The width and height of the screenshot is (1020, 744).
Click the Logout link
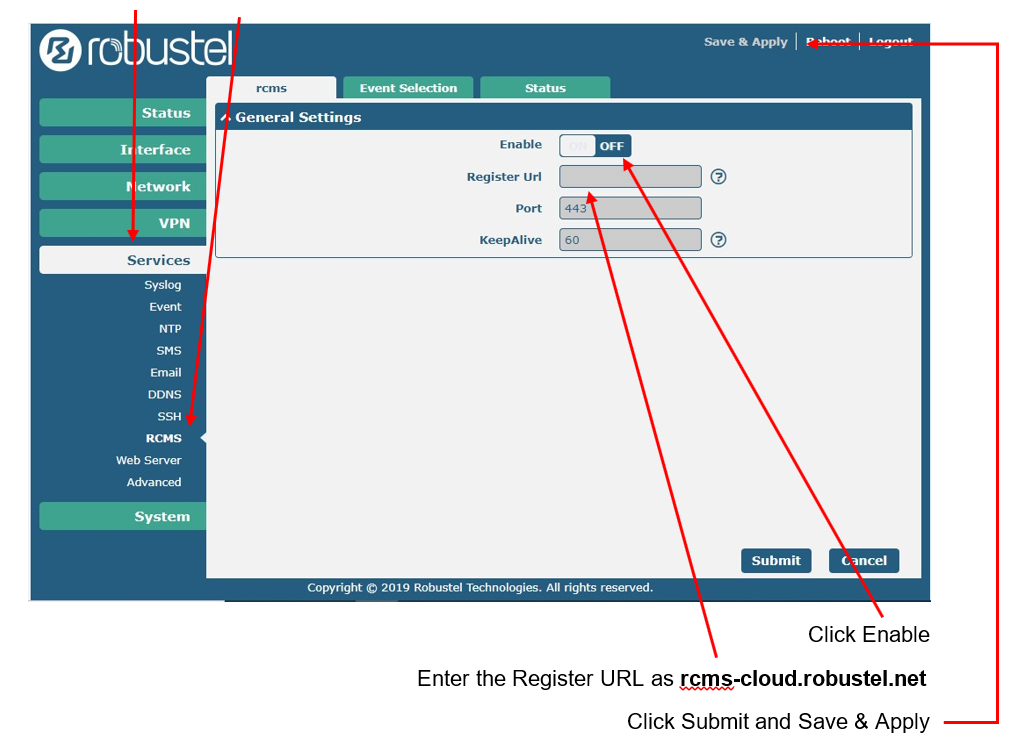[891, 42]
